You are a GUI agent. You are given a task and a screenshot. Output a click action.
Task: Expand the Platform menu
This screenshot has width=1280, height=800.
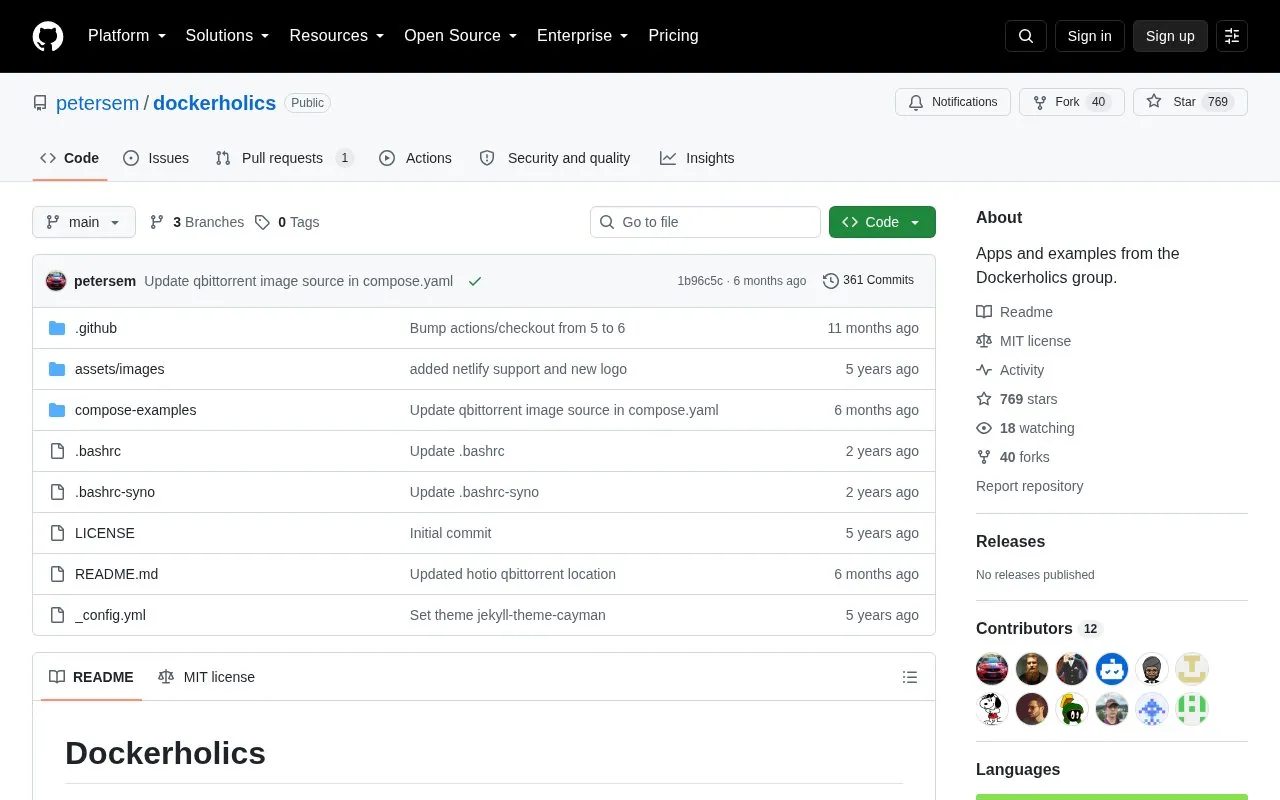point(127,36)
